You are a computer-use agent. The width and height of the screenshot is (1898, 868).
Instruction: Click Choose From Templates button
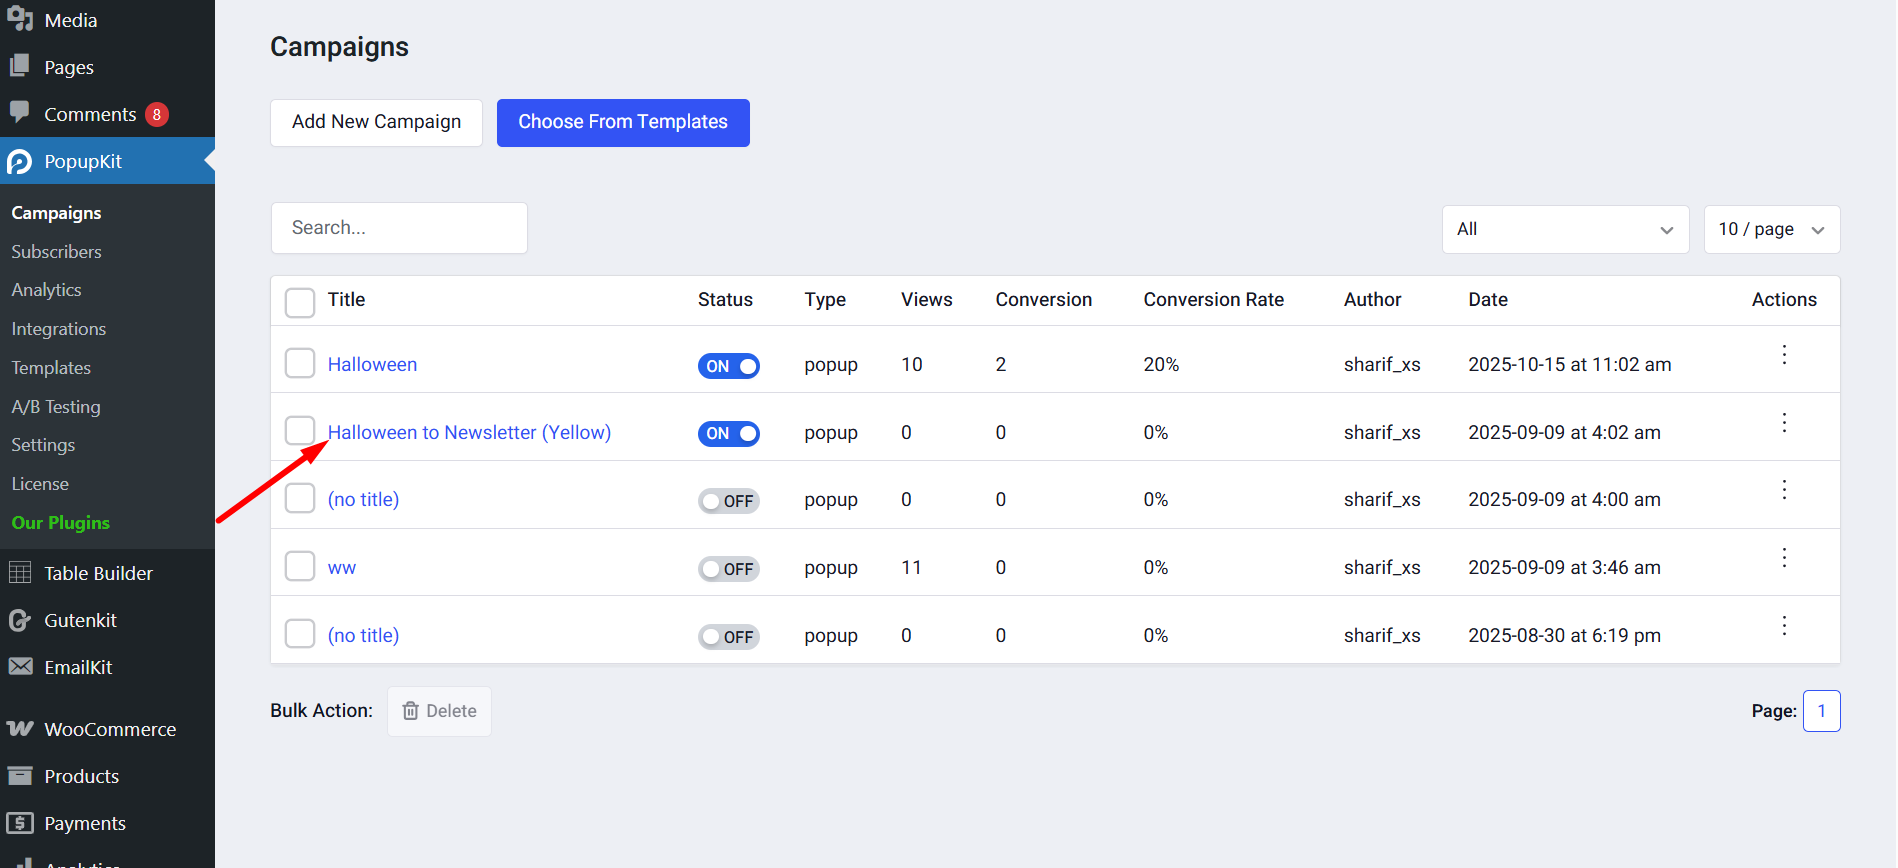tap(623, 122)
